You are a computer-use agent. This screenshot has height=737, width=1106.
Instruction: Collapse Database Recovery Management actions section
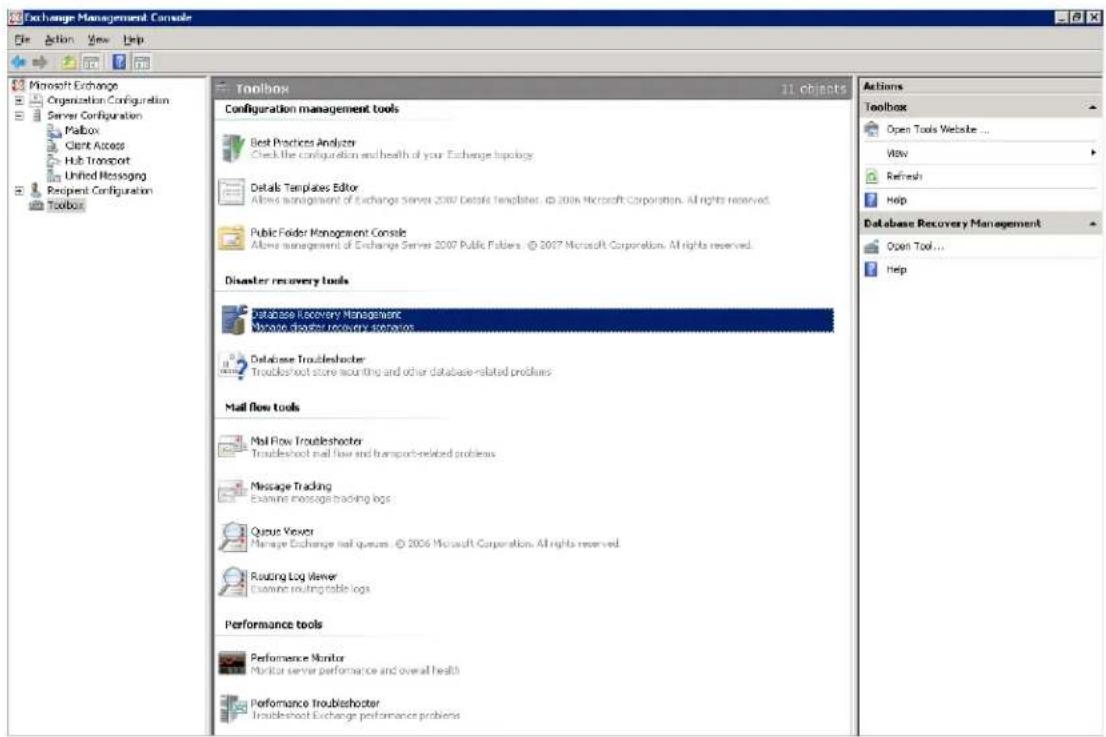[x=1093, y=224]
